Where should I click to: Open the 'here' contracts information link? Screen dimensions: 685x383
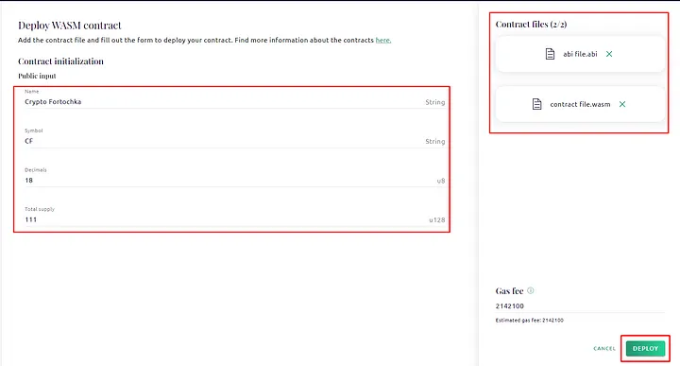click(x=383, y=40)
